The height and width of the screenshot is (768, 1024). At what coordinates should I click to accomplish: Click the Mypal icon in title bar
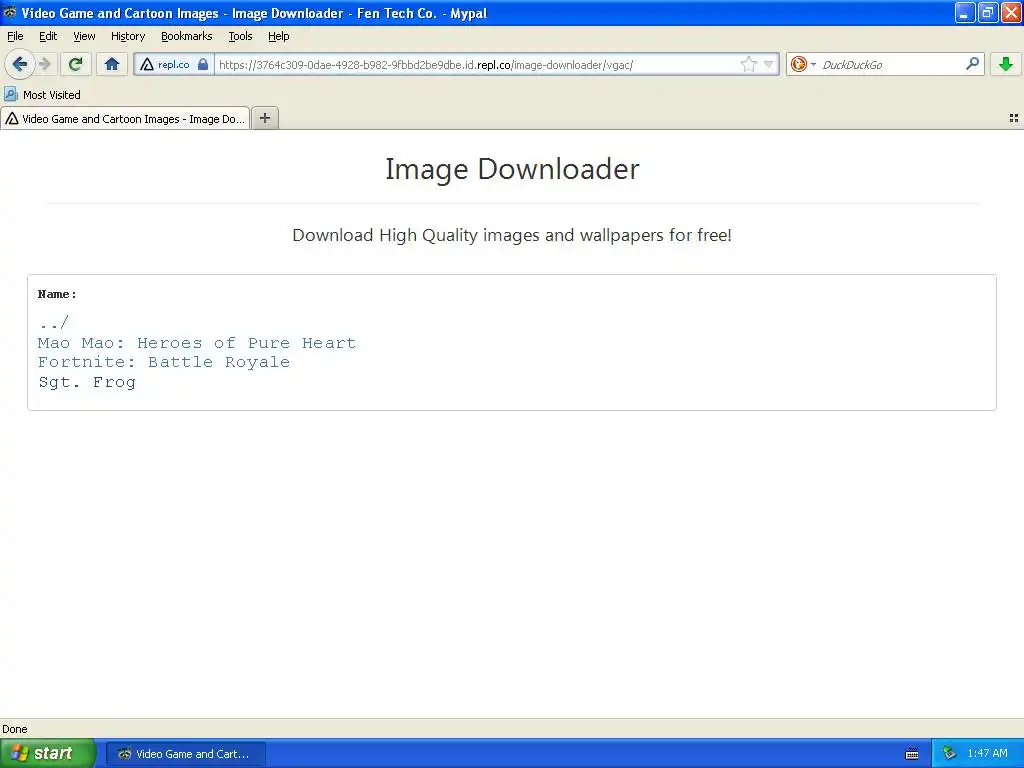coord(9,12)
